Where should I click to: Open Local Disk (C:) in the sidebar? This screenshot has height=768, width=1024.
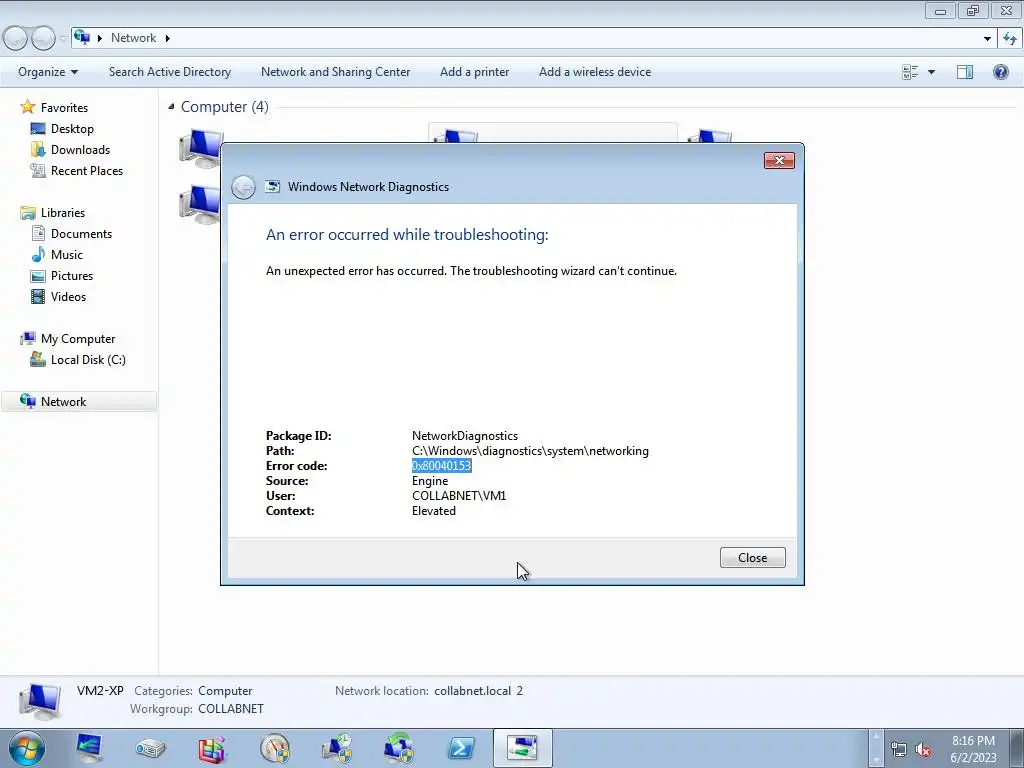tap(88, 360)
